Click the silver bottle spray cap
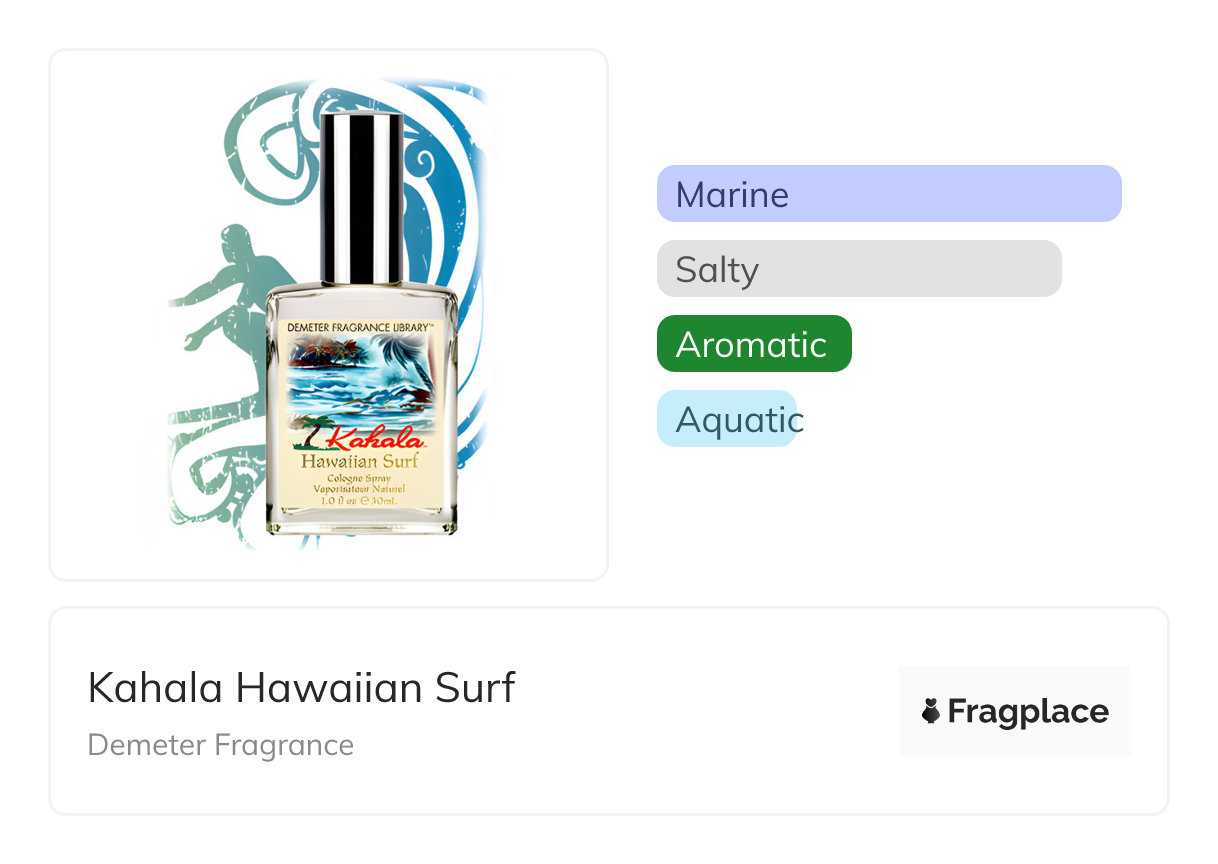This screenshot has height=864, width=1218. [x=361, y=198]
